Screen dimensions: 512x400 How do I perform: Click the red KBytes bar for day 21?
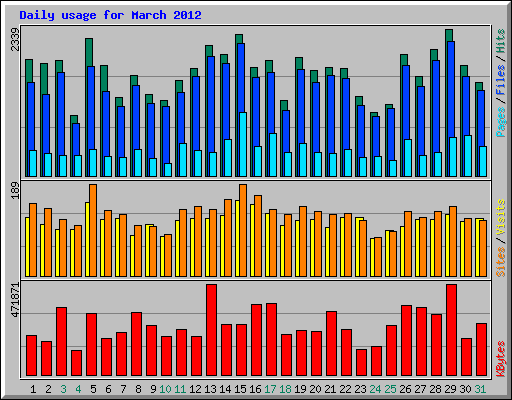pos(331,344)
